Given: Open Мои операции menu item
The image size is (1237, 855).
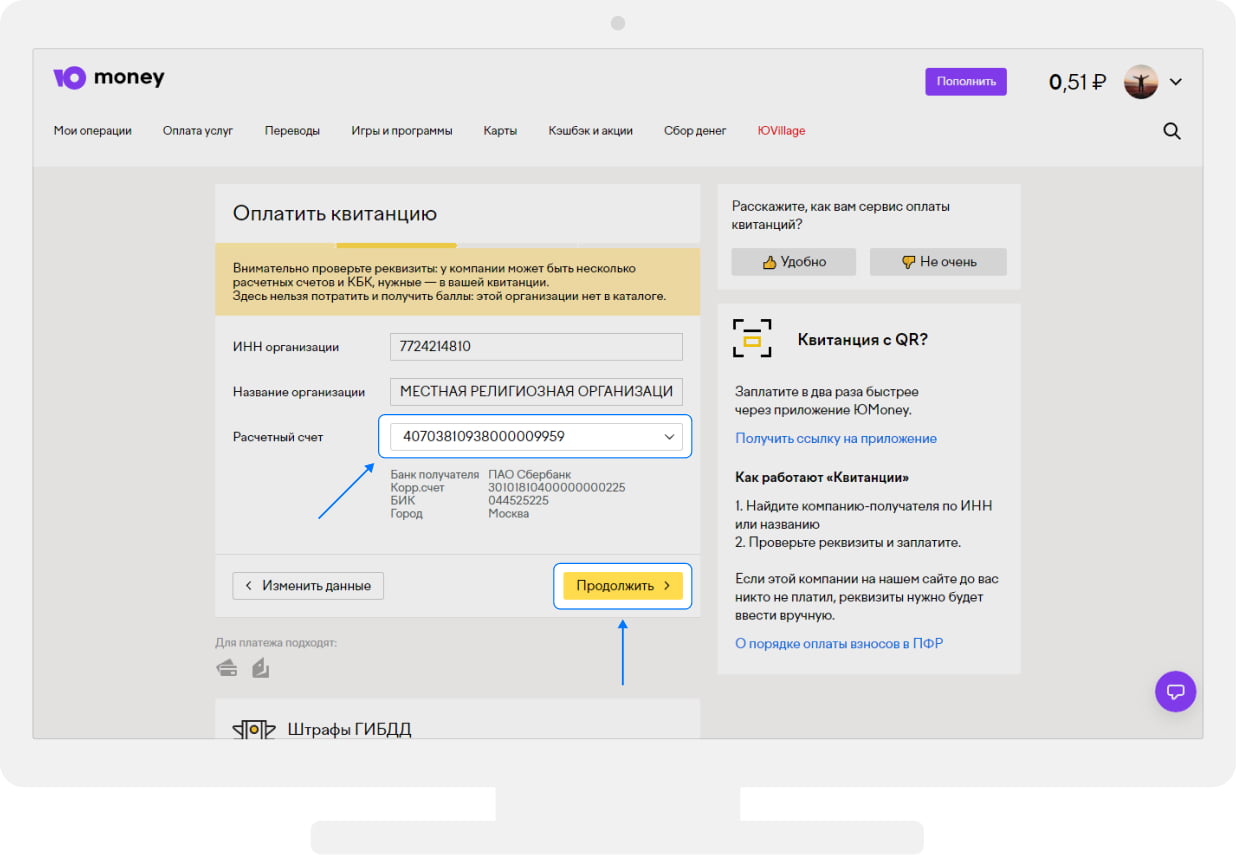Looking at the screenshot, I should [x=92, y=131].
